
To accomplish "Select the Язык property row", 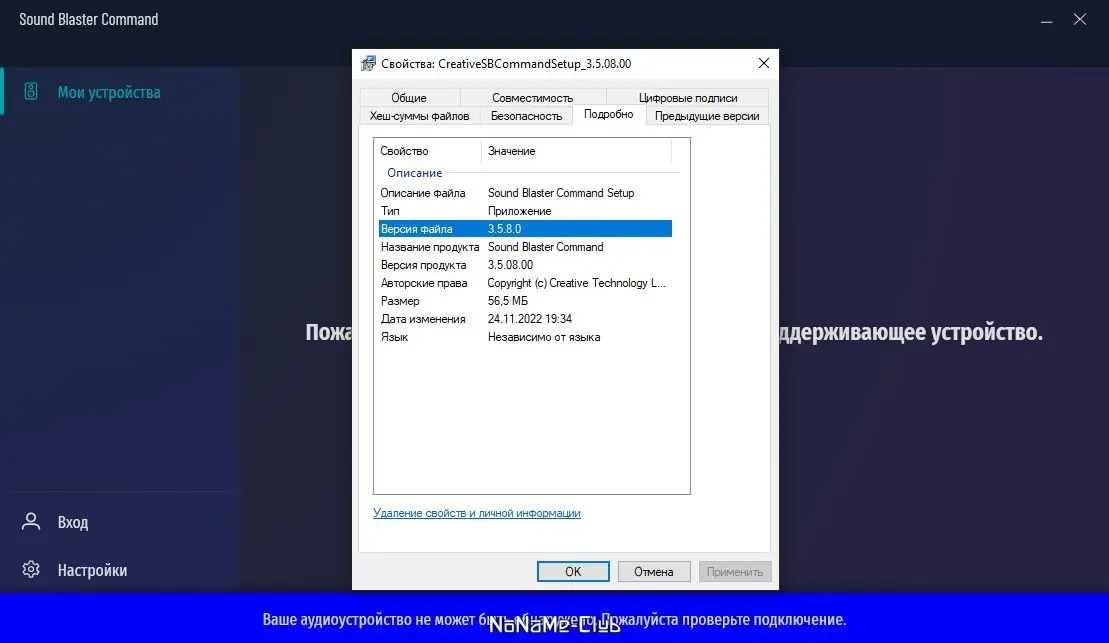I will 525,337.
